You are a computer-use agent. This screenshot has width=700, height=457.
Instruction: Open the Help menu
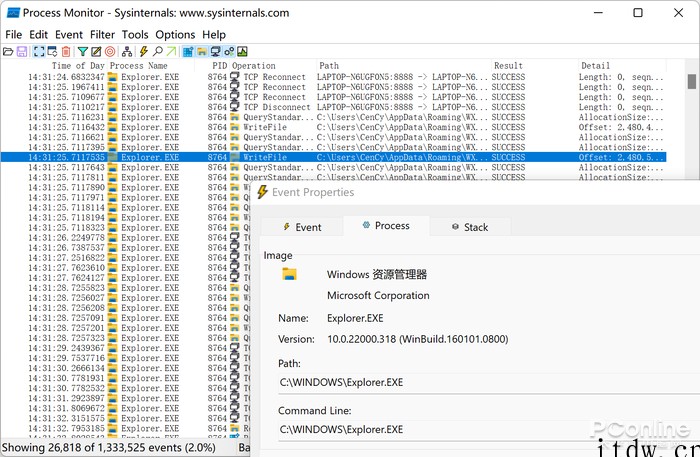(x=214, y=35)
